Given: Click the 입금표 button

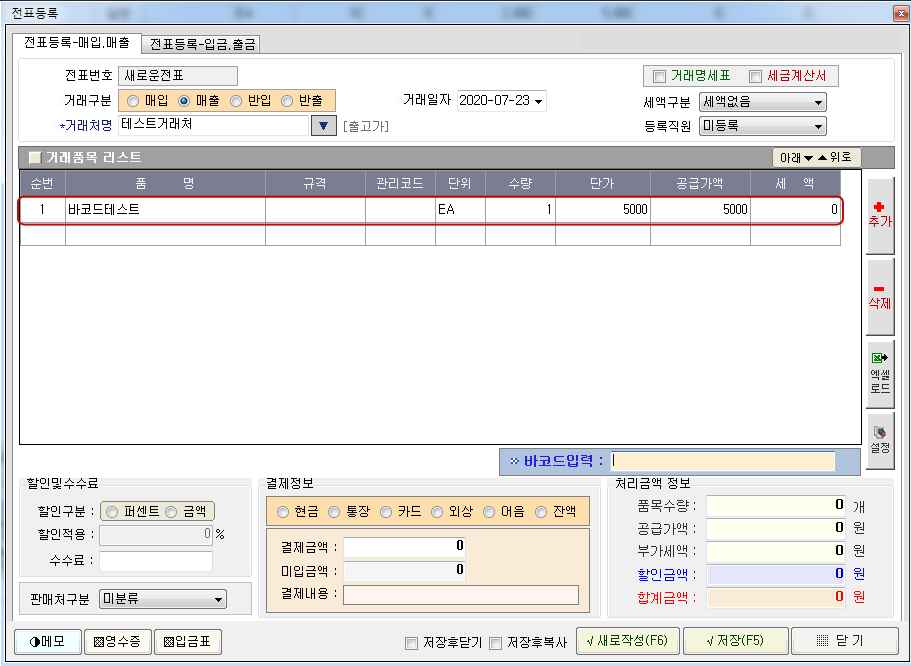Looking at the screenshot, I should [188, 642].
